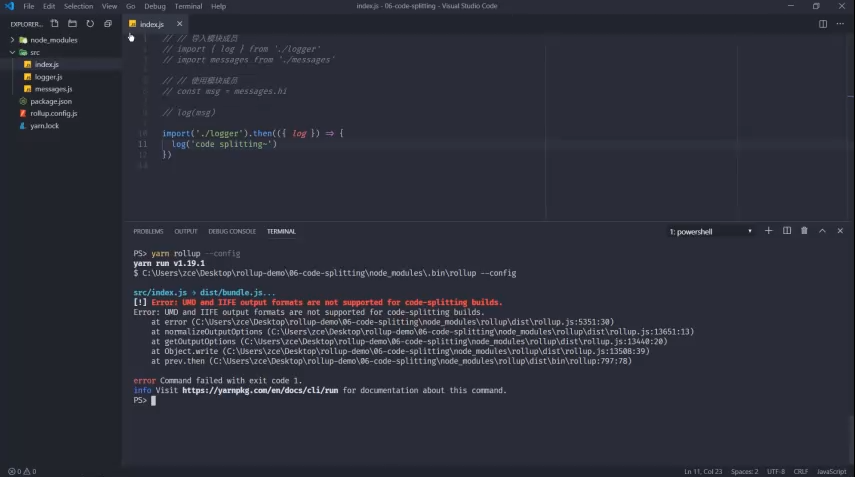Open the Go menu

(x=130, y=6)
